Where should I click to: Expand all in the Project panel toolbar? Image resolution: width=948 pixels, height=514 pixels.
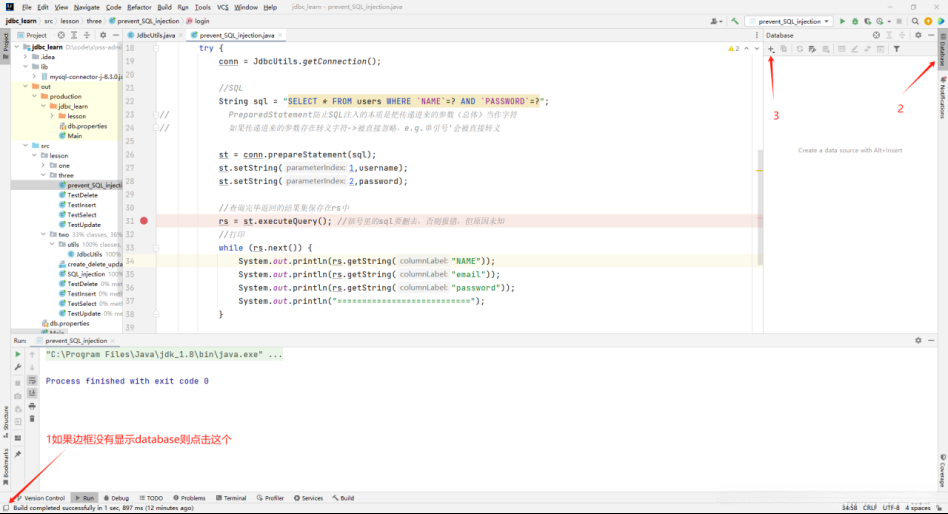[74, 35]
